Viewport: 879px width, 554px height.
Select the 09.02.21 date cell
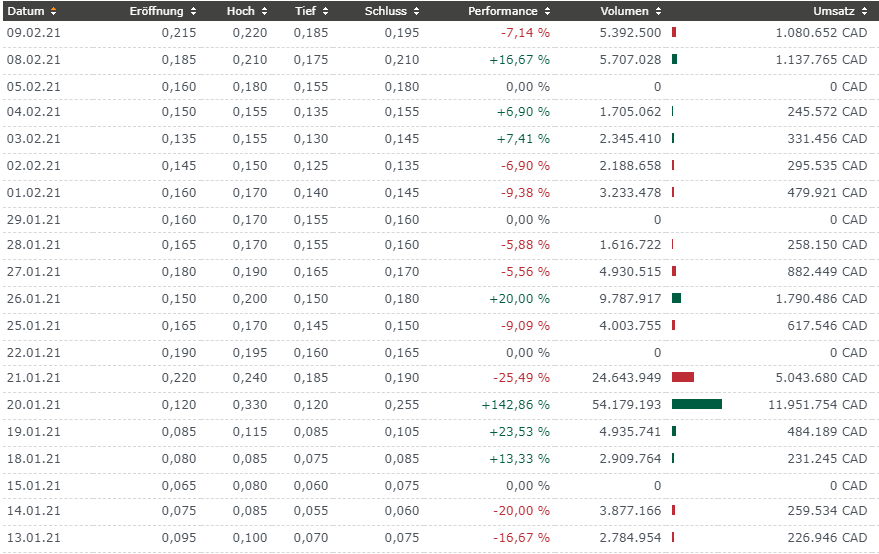[x=34, y=33]
